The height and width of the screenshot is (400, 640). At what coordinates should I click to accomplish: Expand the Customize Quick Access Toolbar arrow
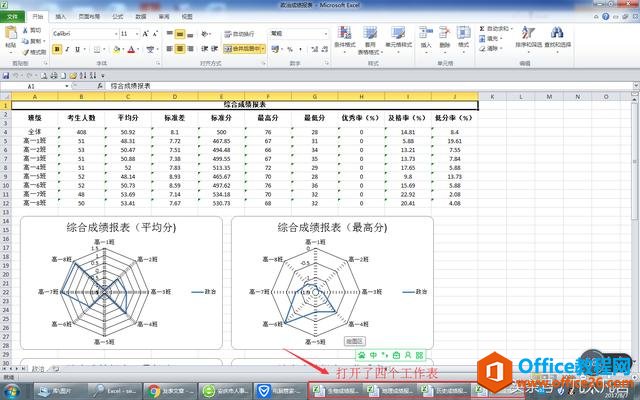103,76
